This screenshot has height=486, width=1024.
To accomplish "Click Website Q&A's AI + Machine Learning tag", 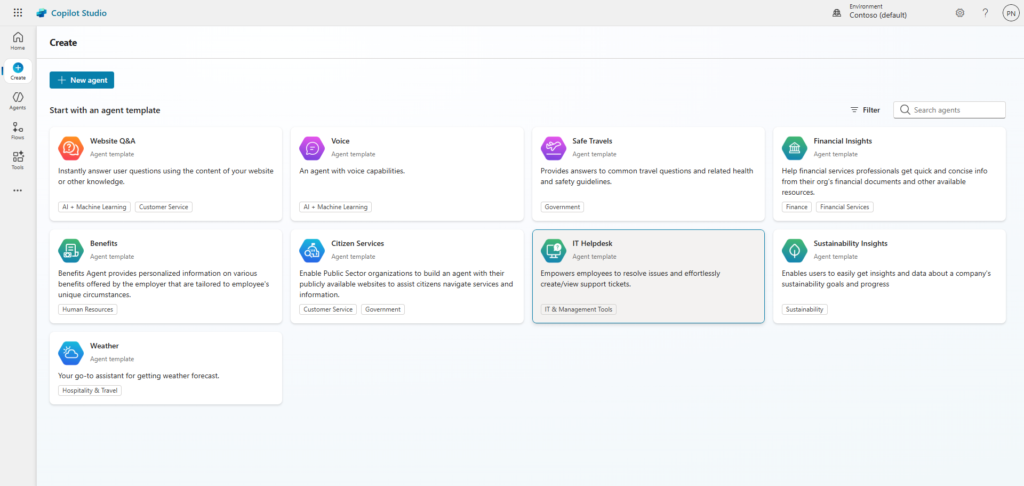I will pyautogui.click(x=95, y=206).
